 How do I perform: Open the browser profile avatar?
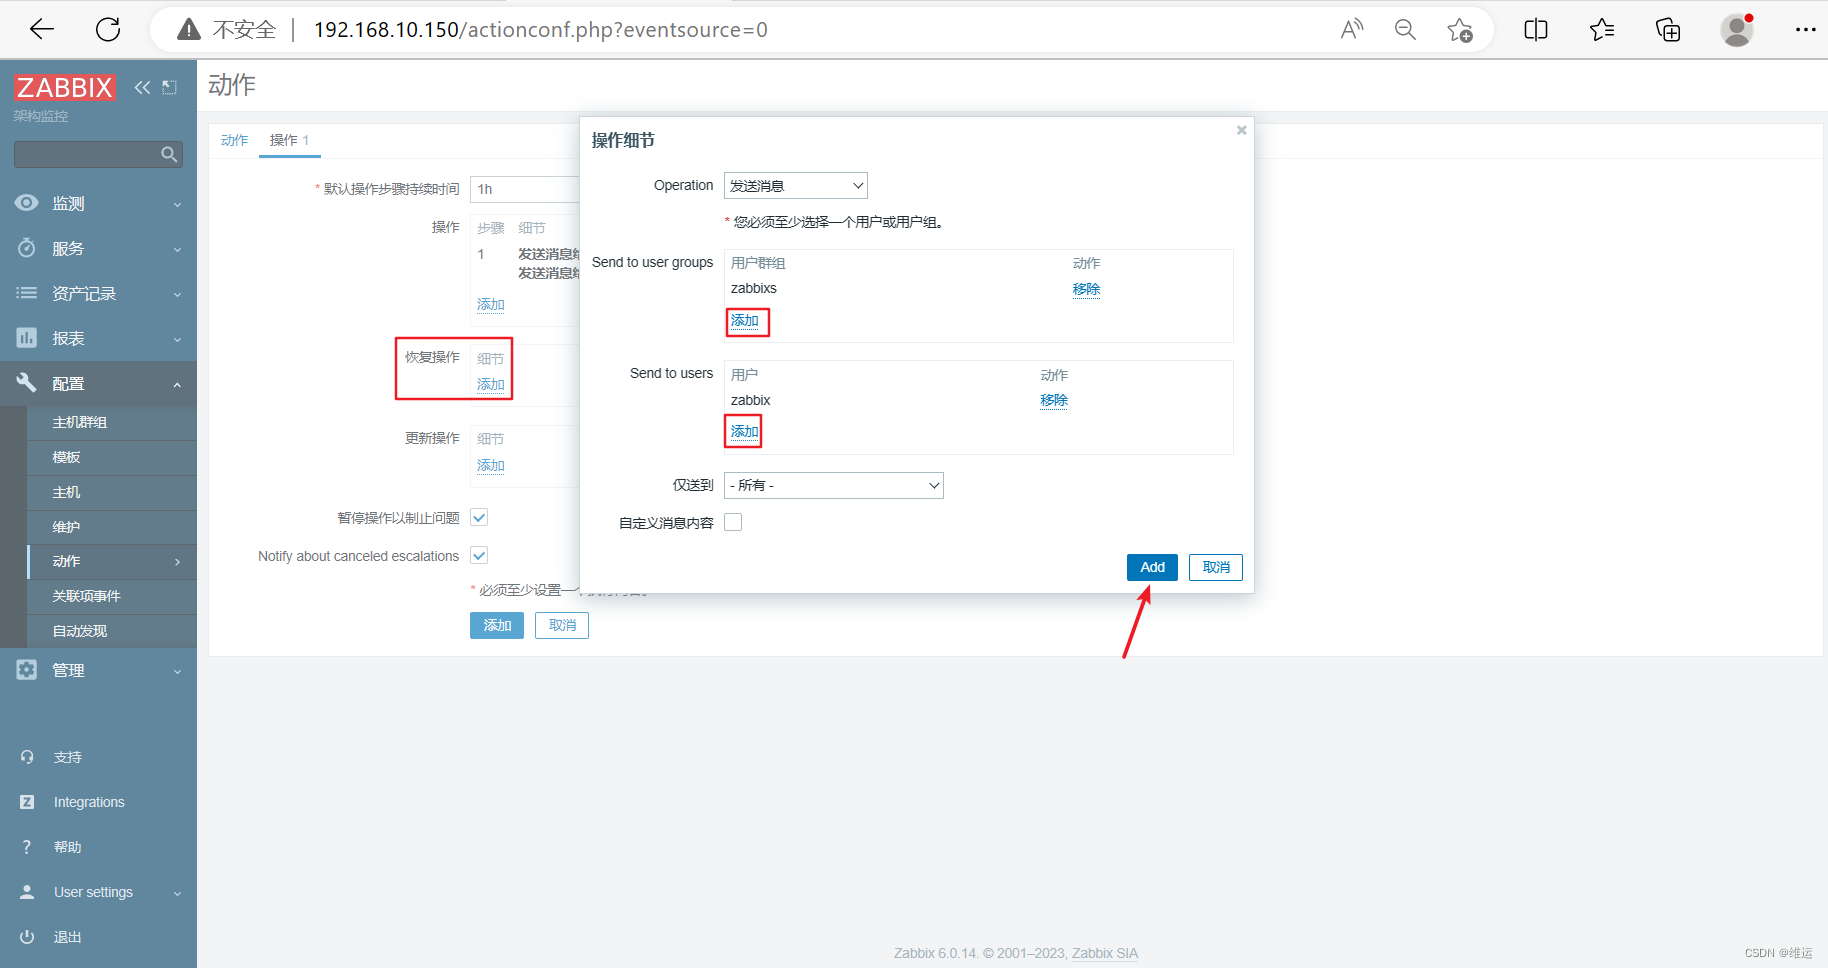[1737, 29]
